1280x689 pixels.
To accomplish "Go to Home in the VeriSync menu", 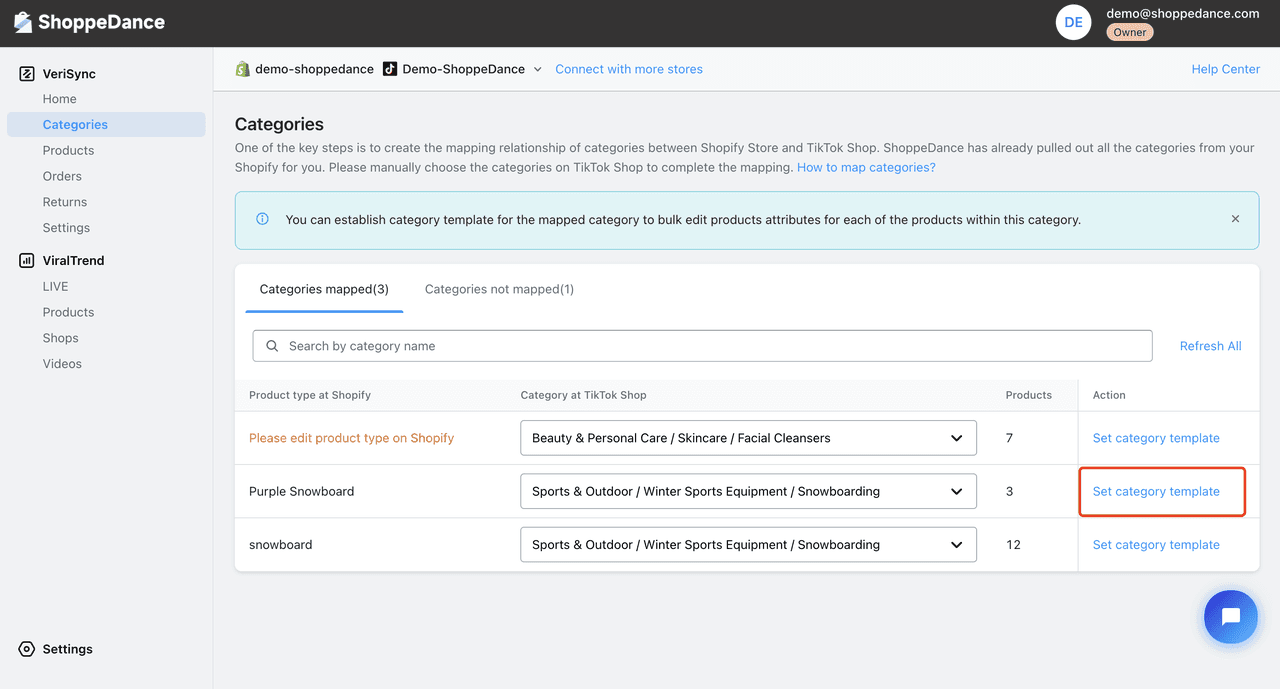I will point(60,99).
